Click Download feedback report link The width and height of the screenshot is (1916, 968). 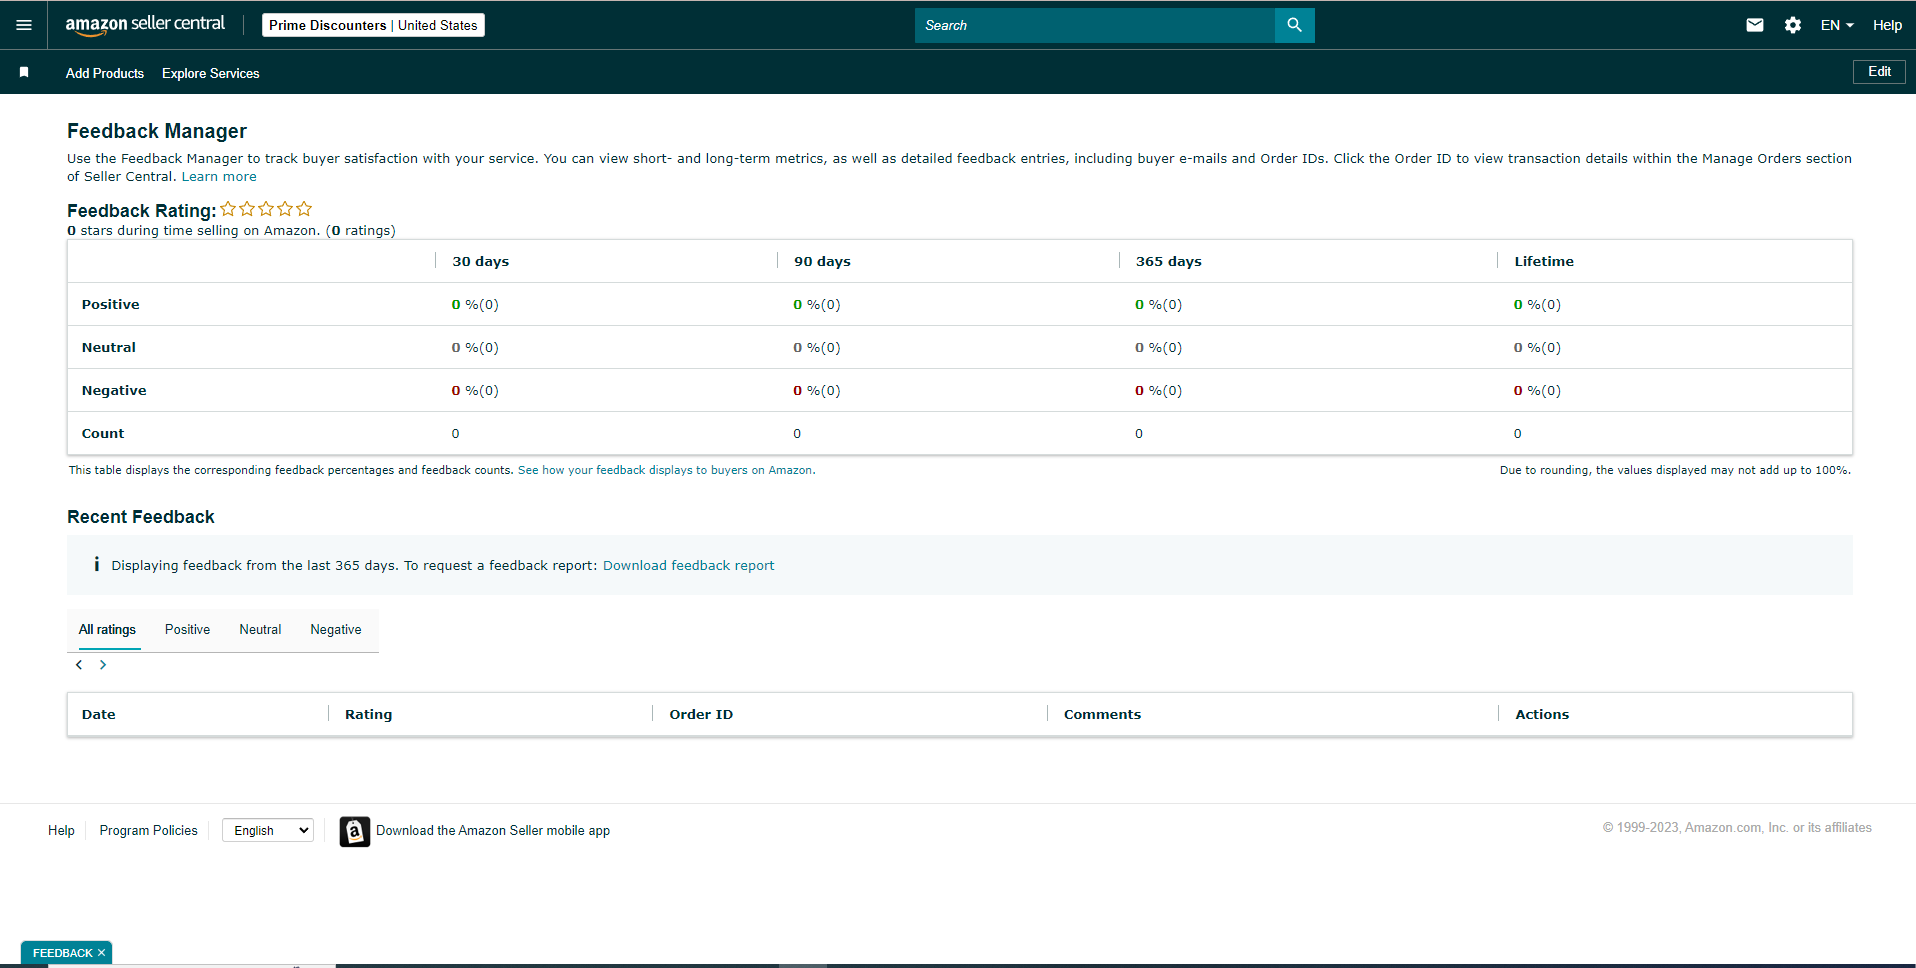tap(688, 565)
